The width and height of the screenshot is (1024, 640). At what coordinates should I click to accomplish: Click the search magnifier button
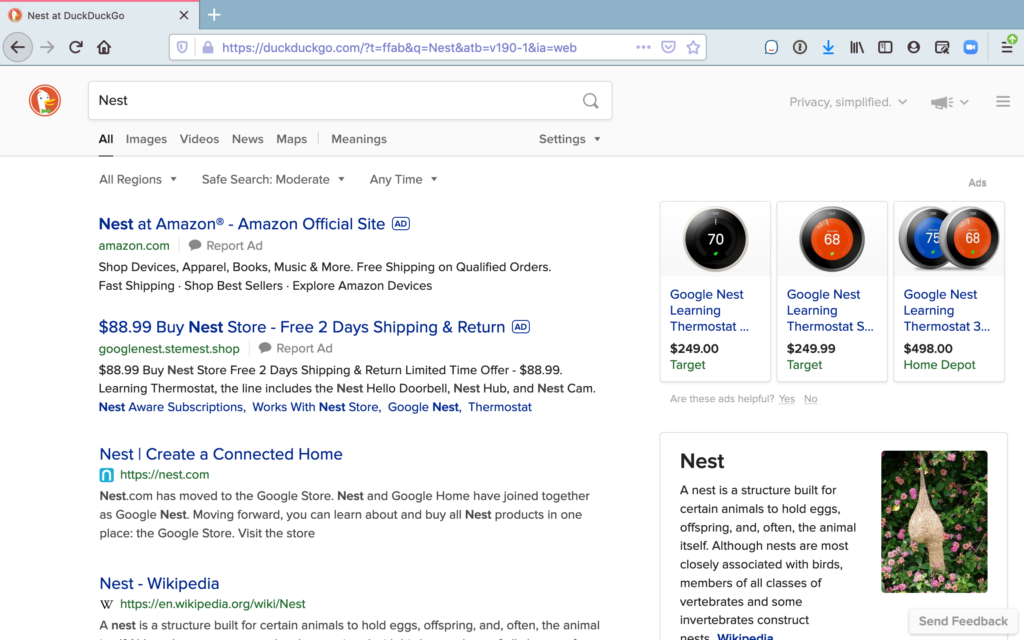590,101
